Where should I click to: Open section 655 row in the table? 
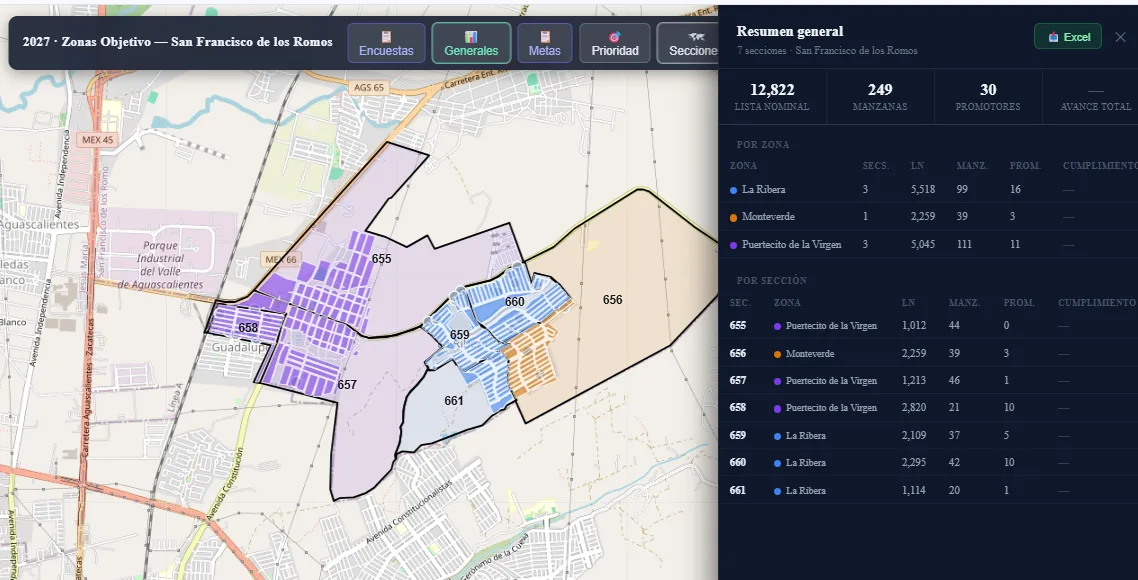pyautogui.click(x=928, y=325)
